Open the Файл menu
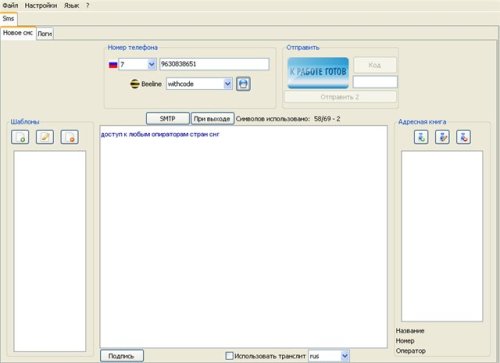 point(10,5)
